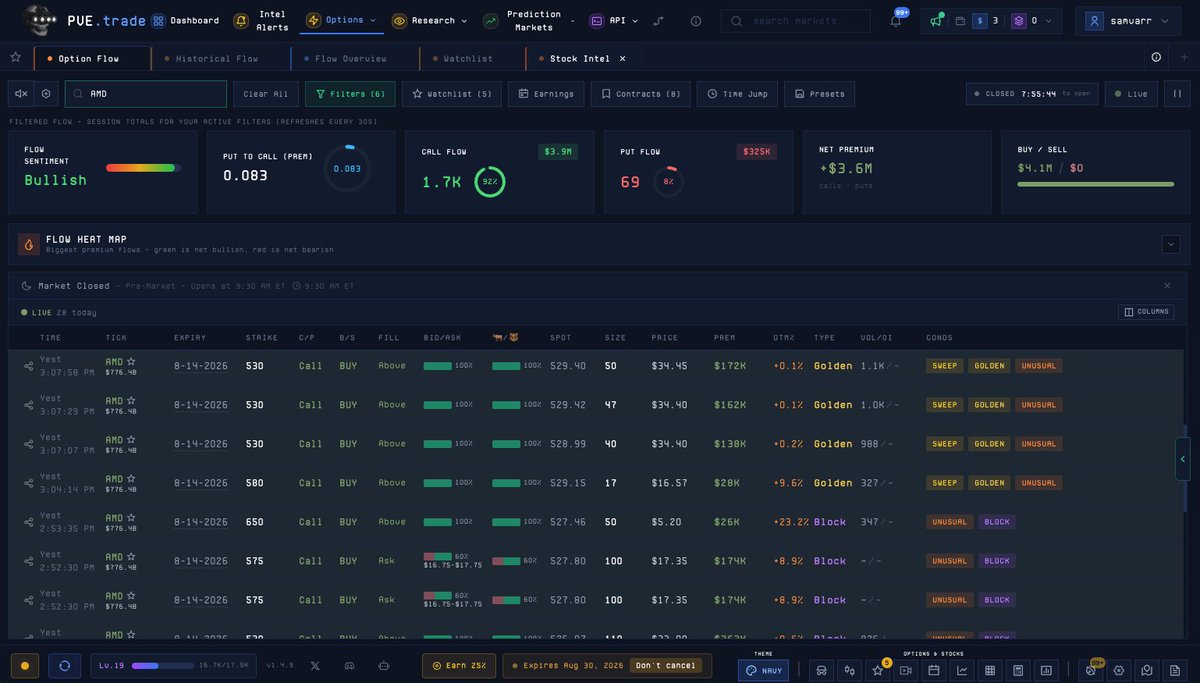1200x683 pixels.
Task: Click the info icon at tab bar end
Action: click(x=1156, y=58)
